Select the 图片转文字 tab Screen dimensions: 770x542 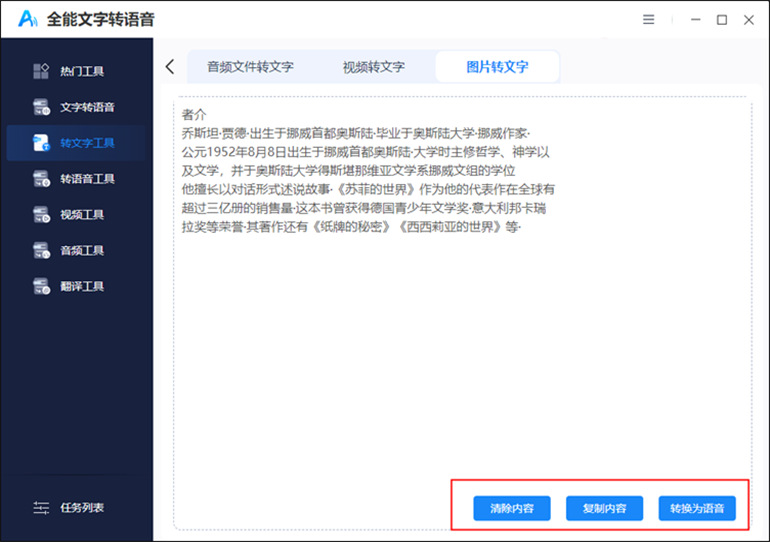pos(497,67)
